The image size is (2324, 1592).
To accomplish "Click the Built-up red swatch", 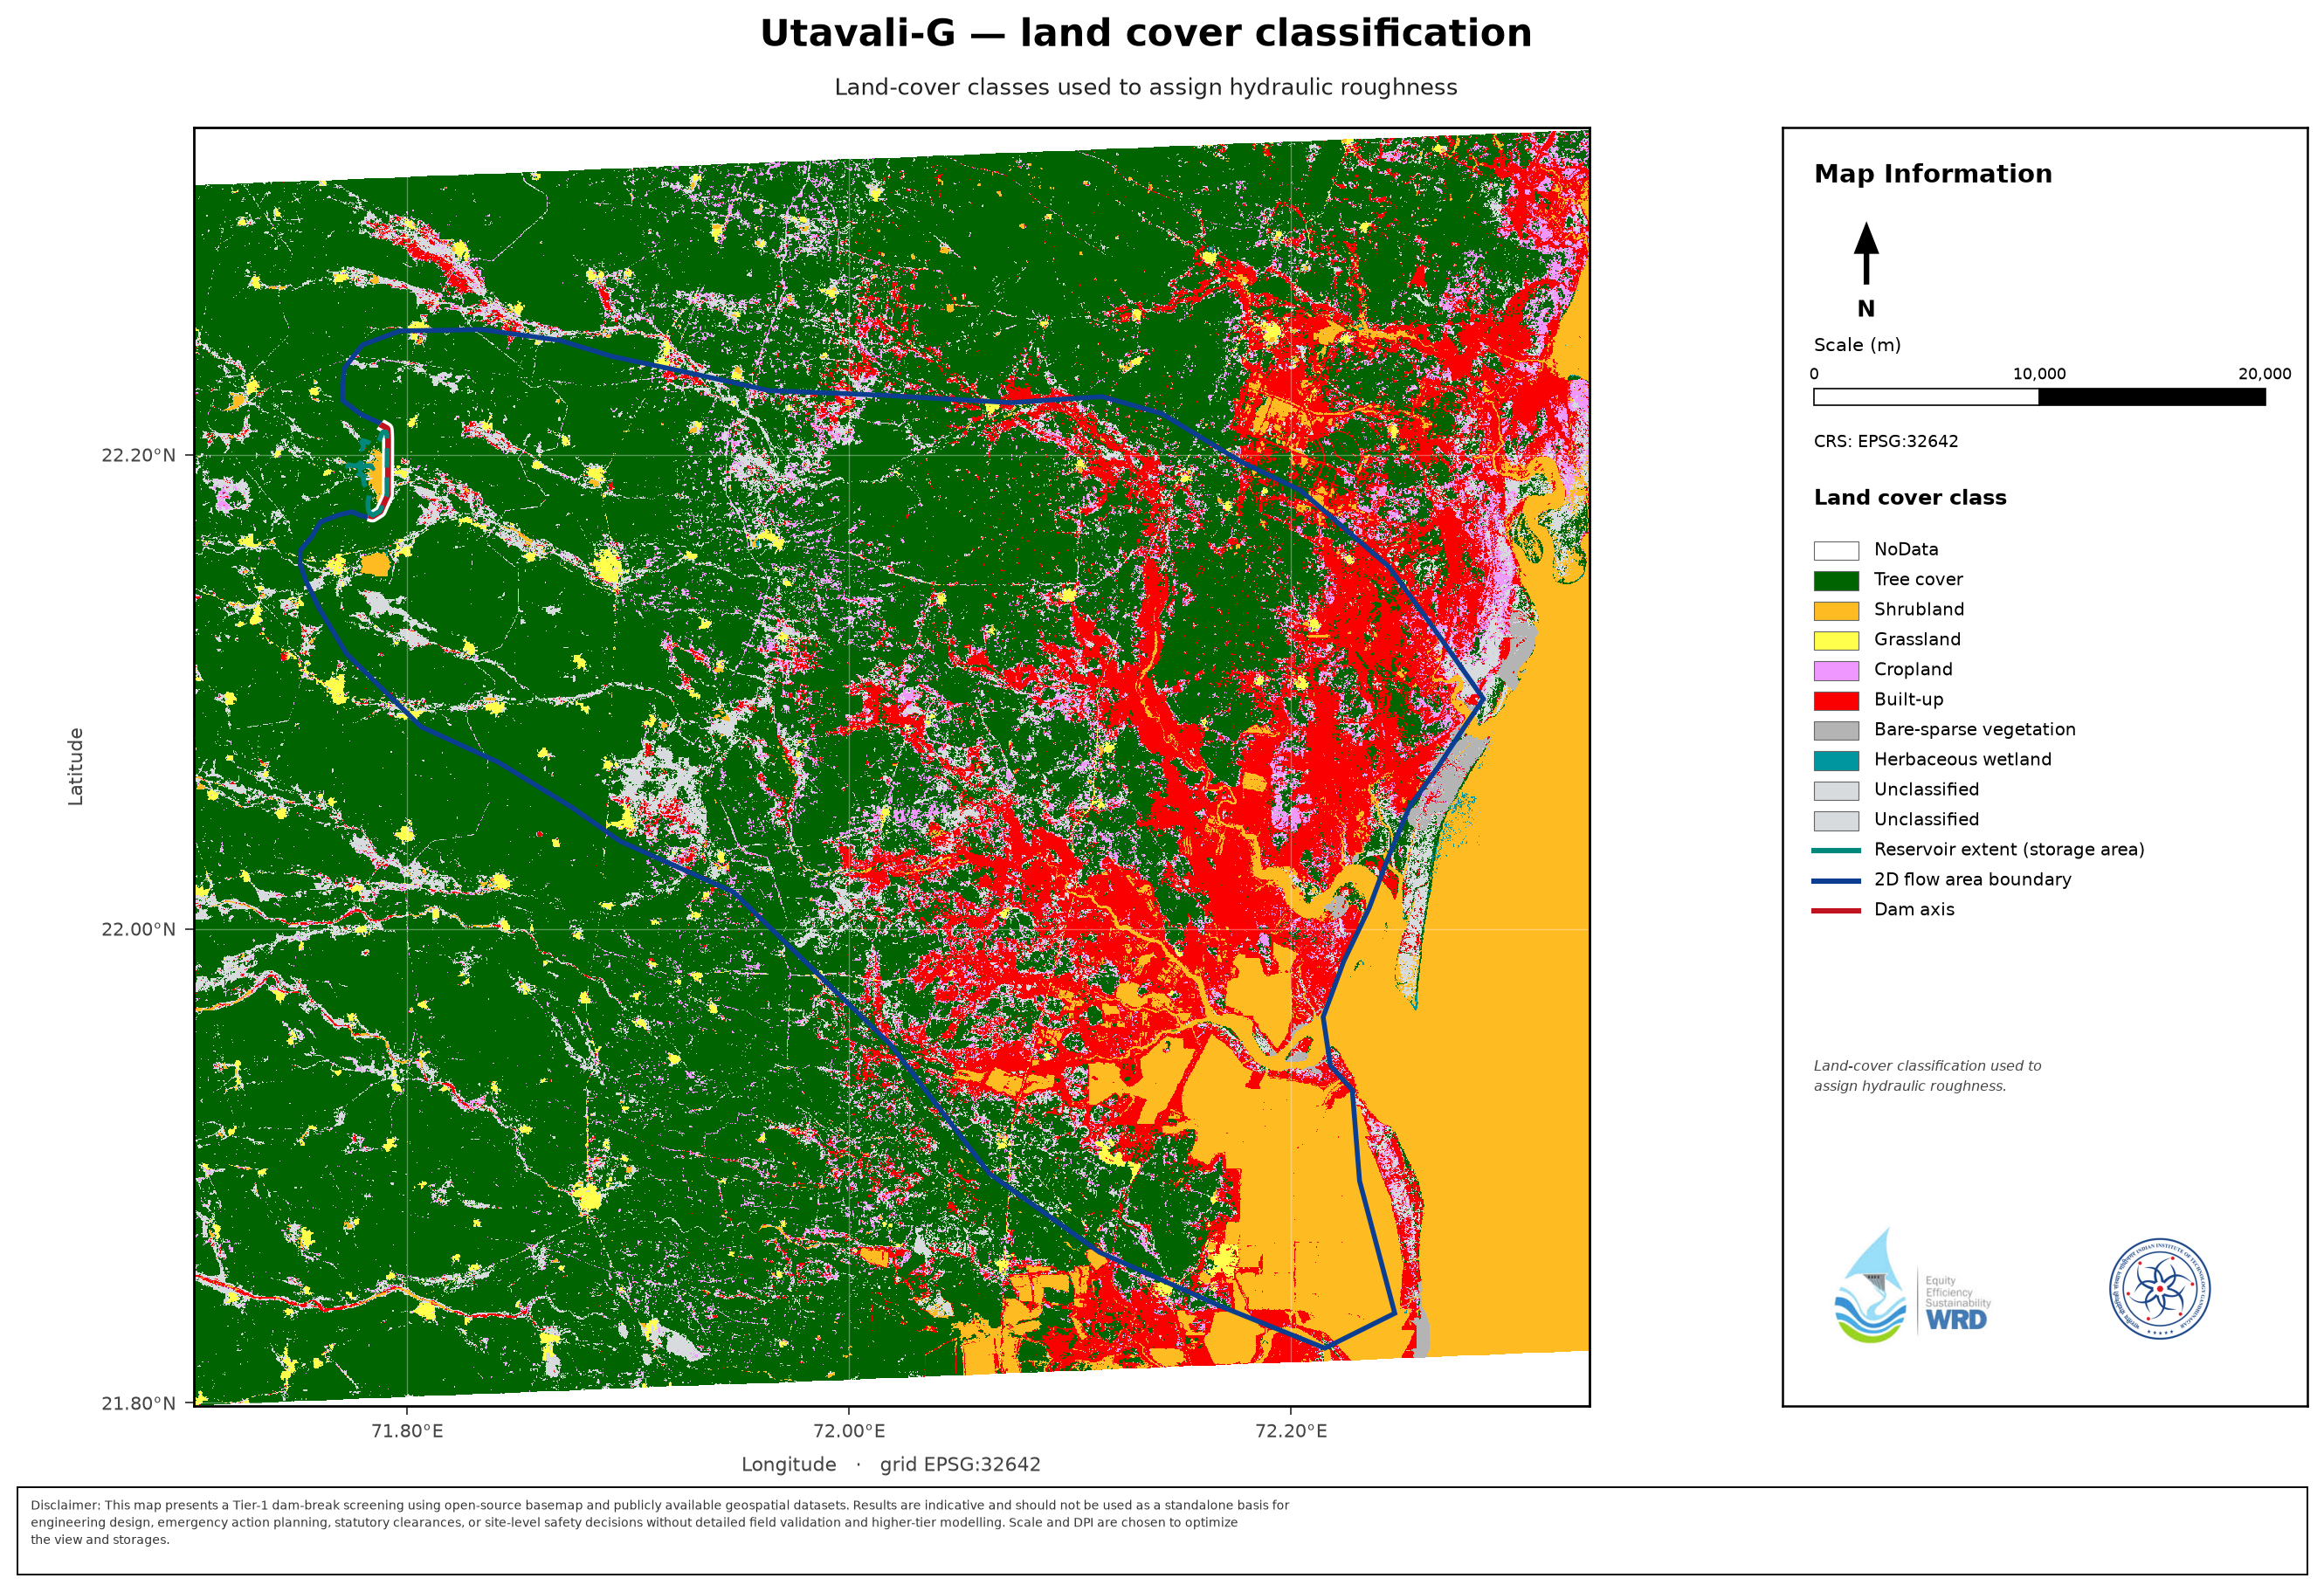I will coord(1836,701).
